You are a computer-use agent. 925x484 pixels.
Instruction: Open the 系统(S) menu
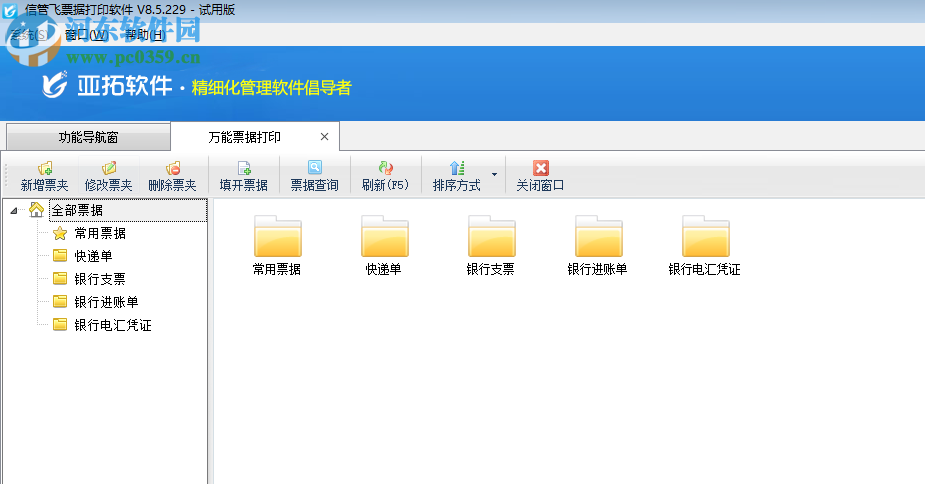[x=29, y=35]
